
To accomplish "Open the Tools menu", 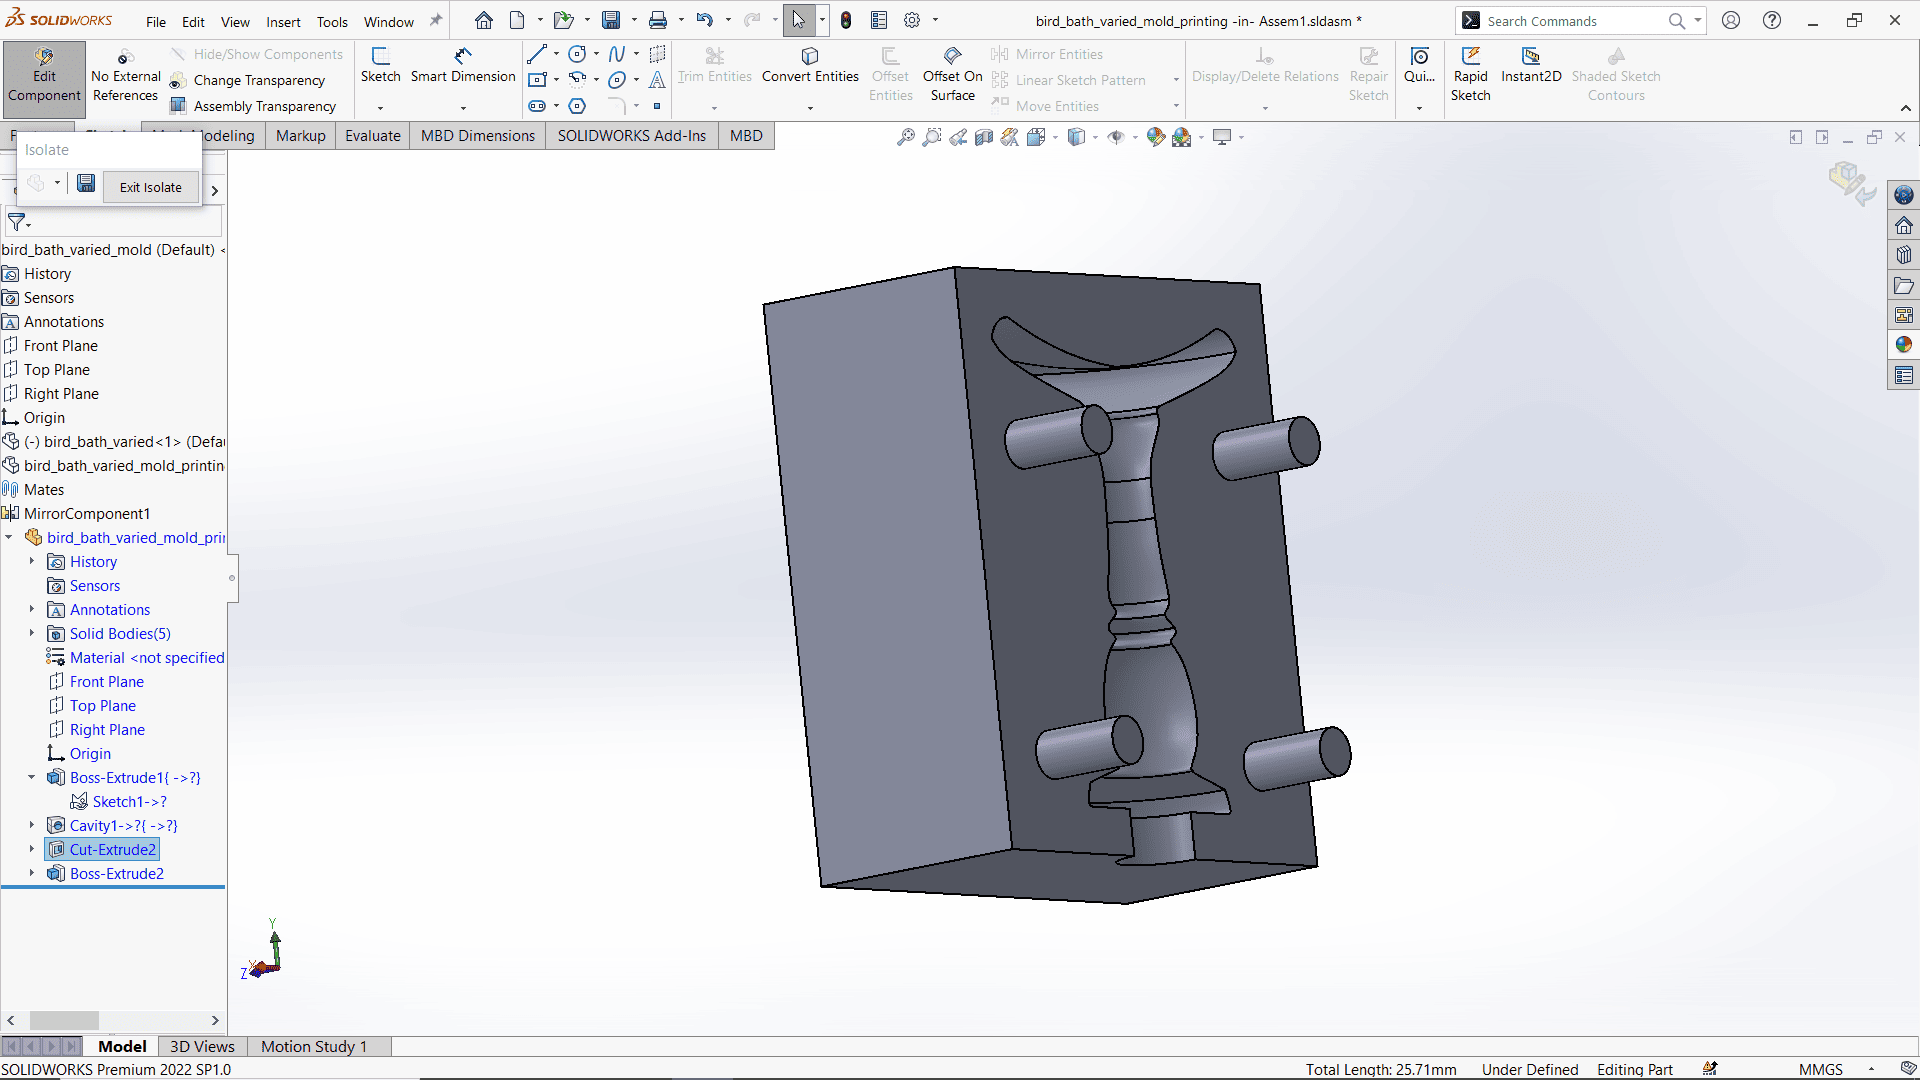I will pyautogui.click(x=332, y=21).
